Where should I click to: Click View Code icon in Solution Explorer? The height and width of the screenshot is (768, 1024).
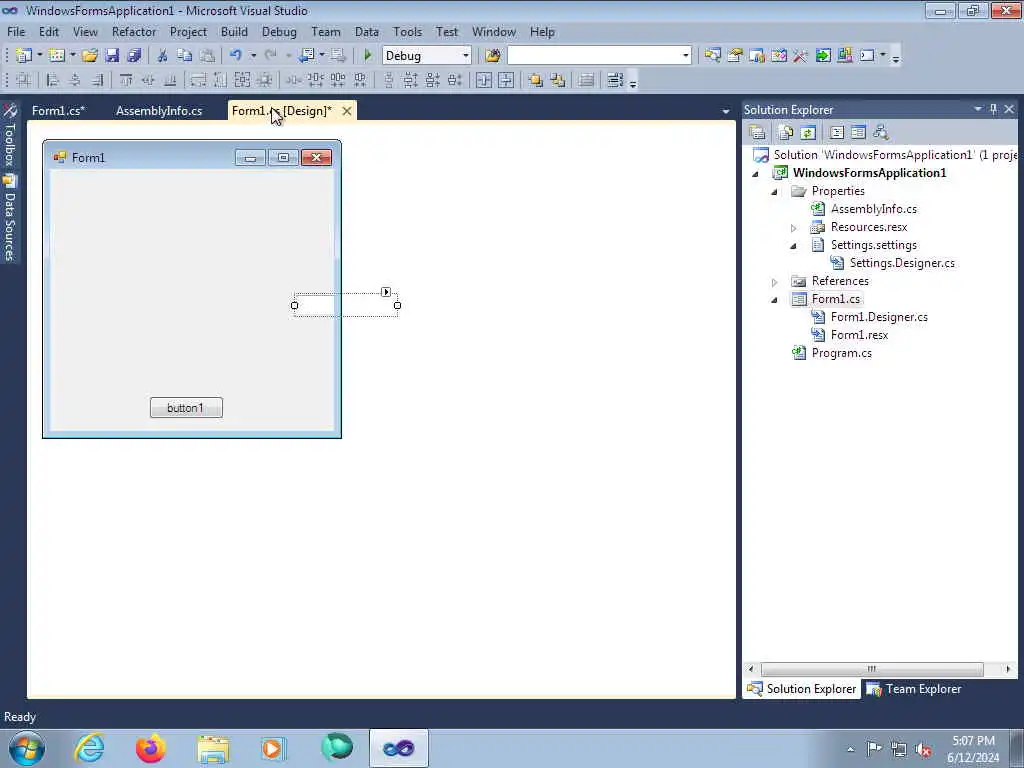(837, 133)
